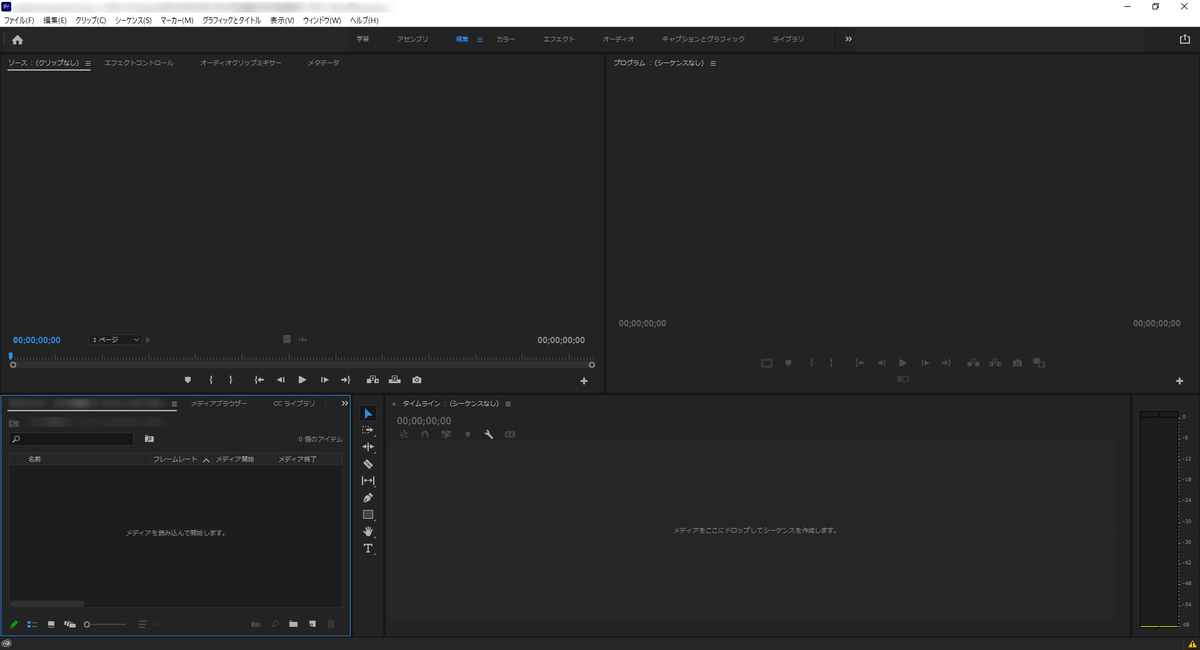This screenshot has height=650, width=1200.
Task: Switch Project panel to icon view
Action: pos(51,624)
